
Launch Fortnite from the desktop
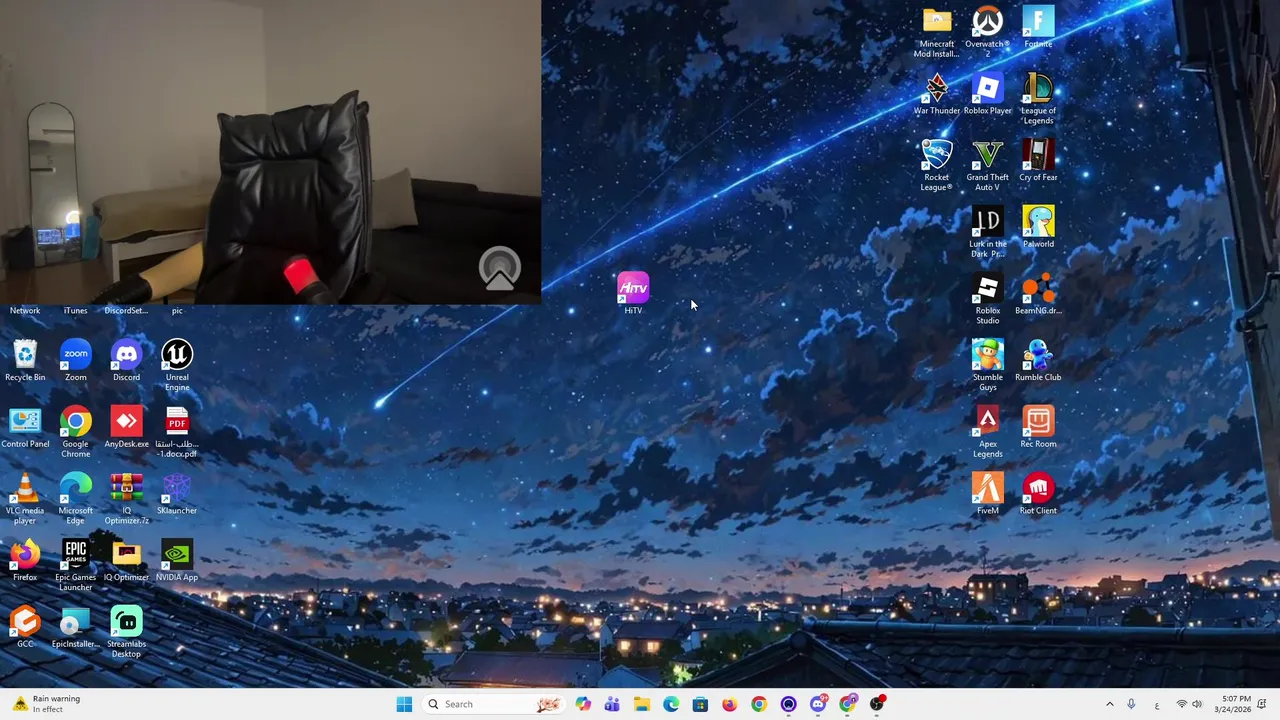(x=1038, y=28)
